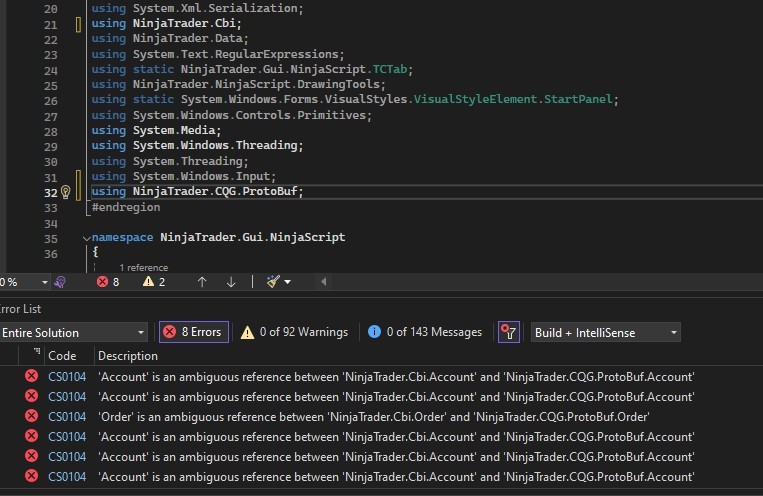Open the Build + IntelliSense dropdown
This screenshot has height=496, width=763.
point(606,332)
